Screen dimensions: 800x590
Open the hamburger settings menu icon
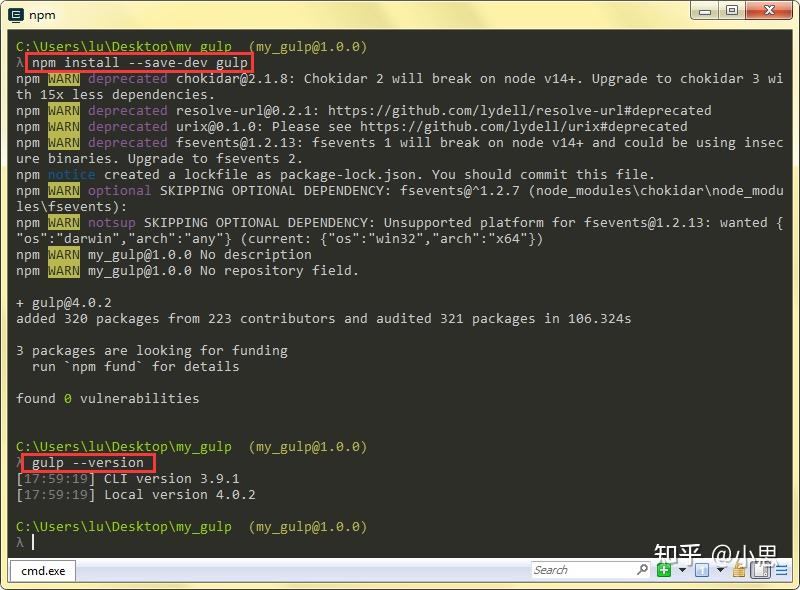point(781,570)
